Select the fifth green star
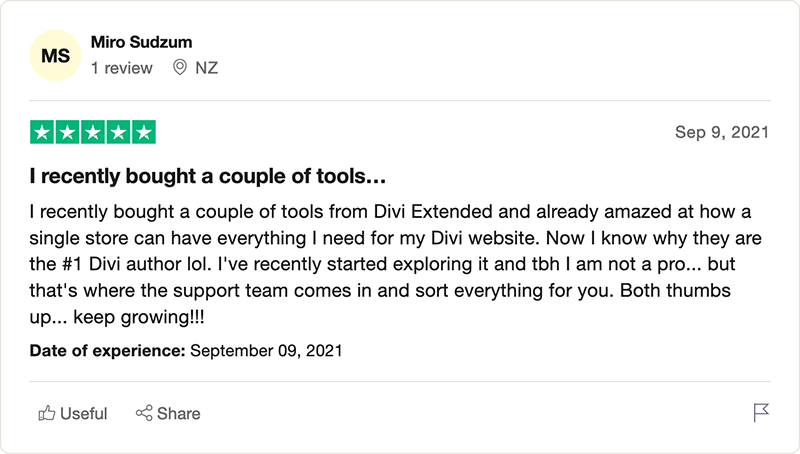This screenshot has width=800, height=454. coord(144,133)
